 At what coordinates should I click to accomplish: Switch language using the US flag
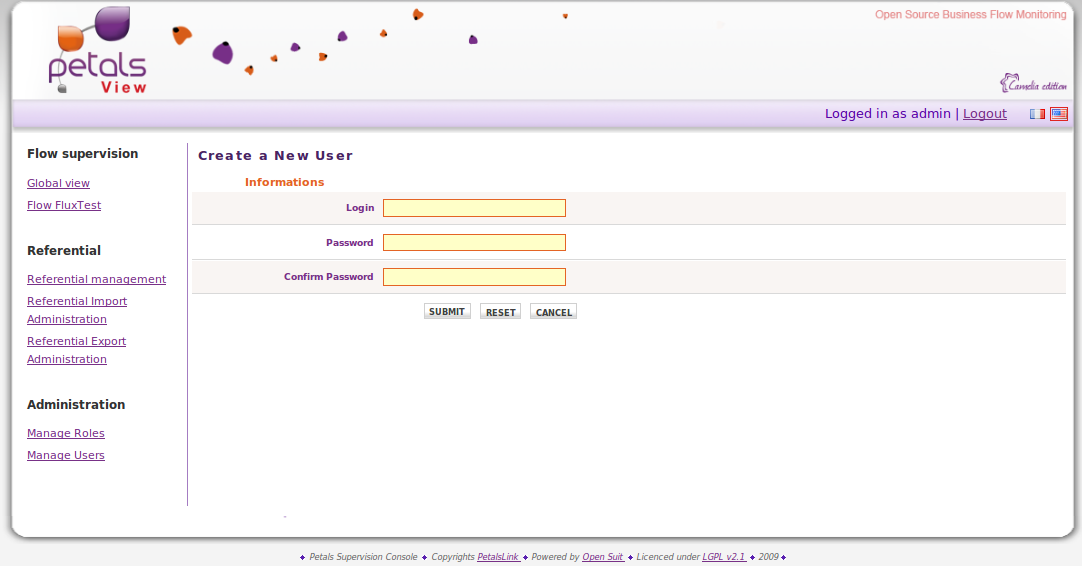(x=1059, y=114)
